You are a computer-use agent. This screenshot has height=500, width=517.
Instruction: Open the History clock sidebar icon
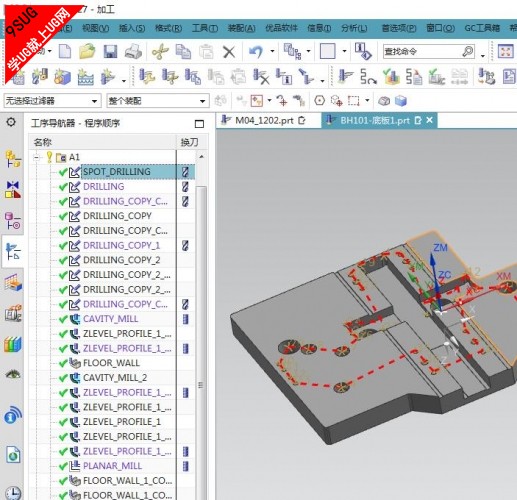(x=13, y=493)
